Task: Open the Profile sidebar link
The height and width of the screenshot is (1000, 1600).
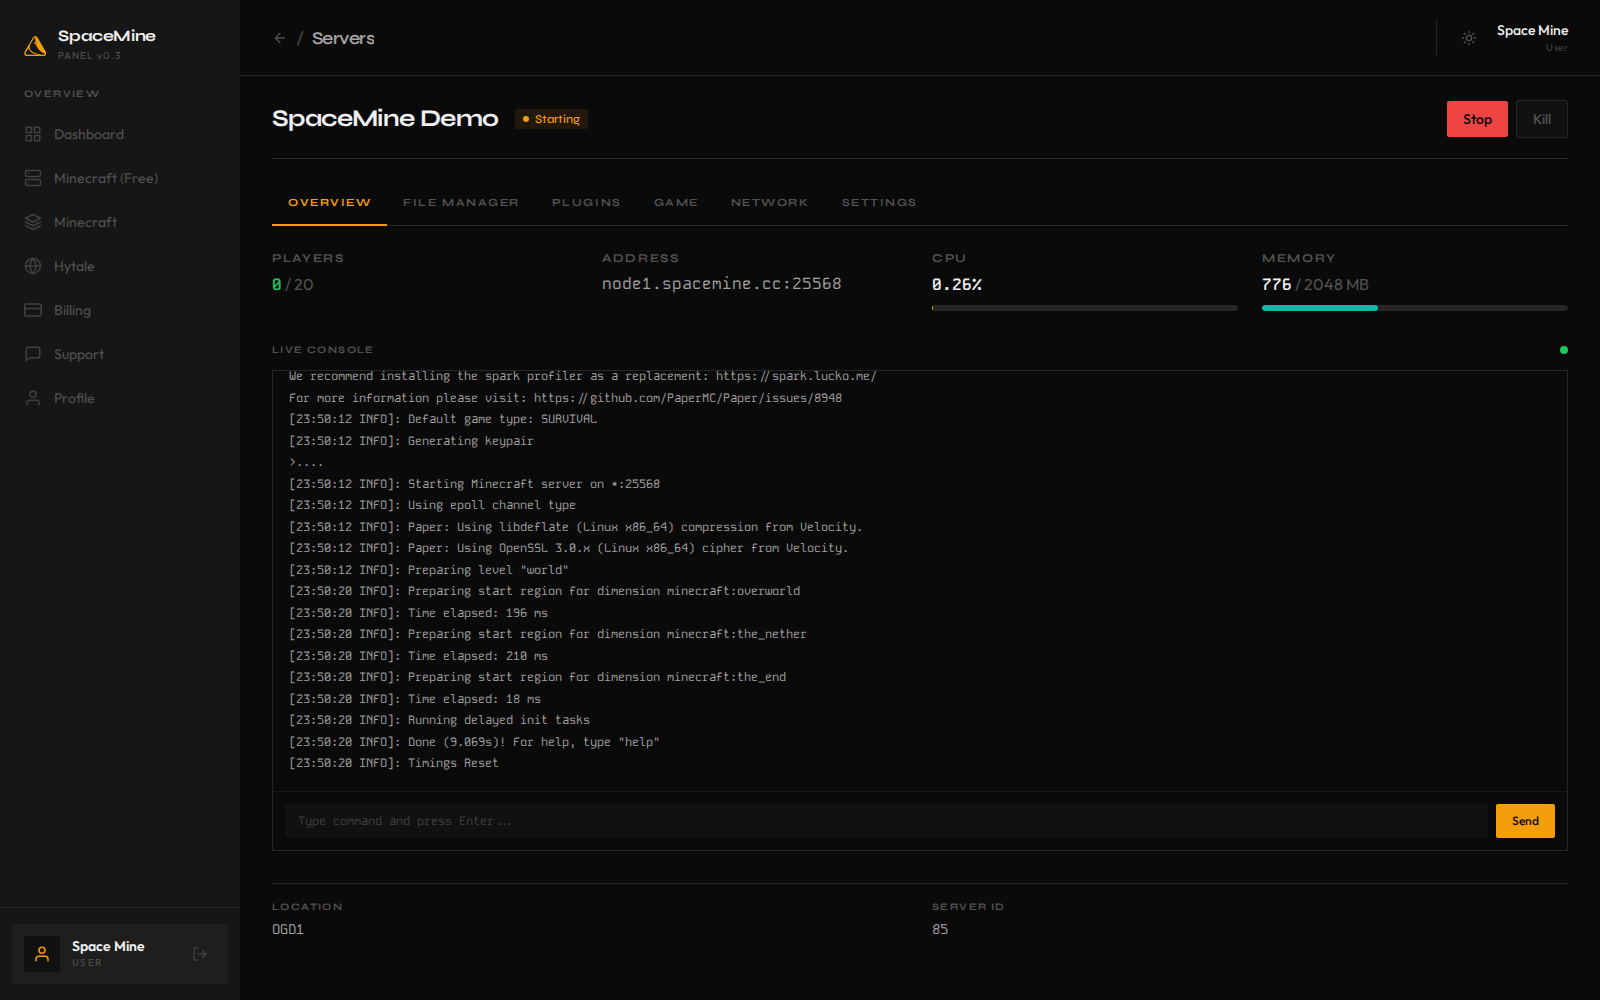Action: coord(120,398)
